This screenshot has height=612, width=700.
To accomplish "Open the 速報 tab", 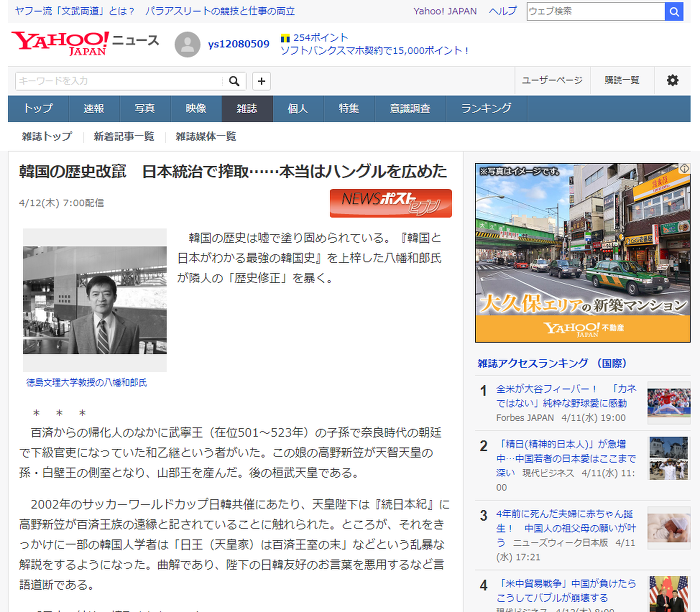I will (94, 108).
